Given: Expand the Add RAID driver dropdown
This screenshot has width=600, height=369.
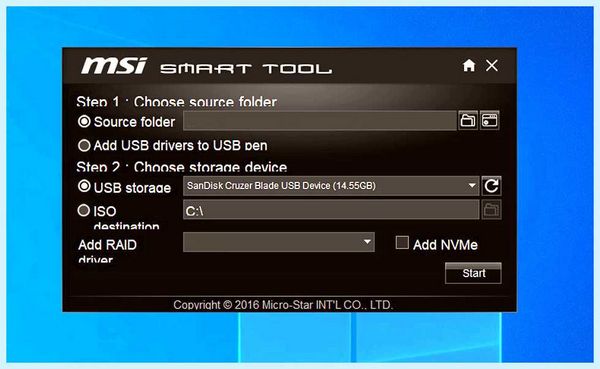Looking at the screenshot, I should coord(279,242).
